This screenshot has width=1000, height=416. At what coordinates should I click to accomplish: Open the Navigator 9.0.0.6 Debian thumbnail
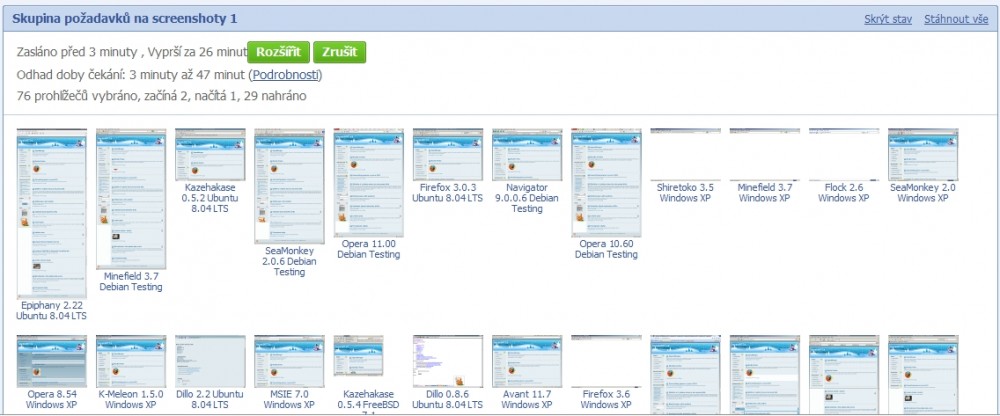coord(526,153)
